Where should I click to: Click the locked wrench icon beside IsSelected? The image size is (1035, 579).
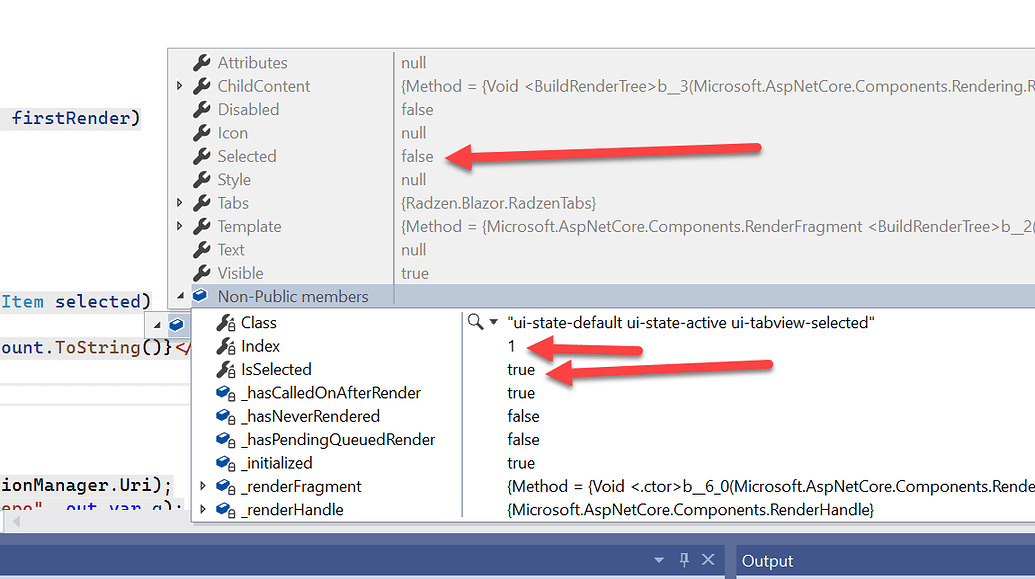tap(226, 370)
